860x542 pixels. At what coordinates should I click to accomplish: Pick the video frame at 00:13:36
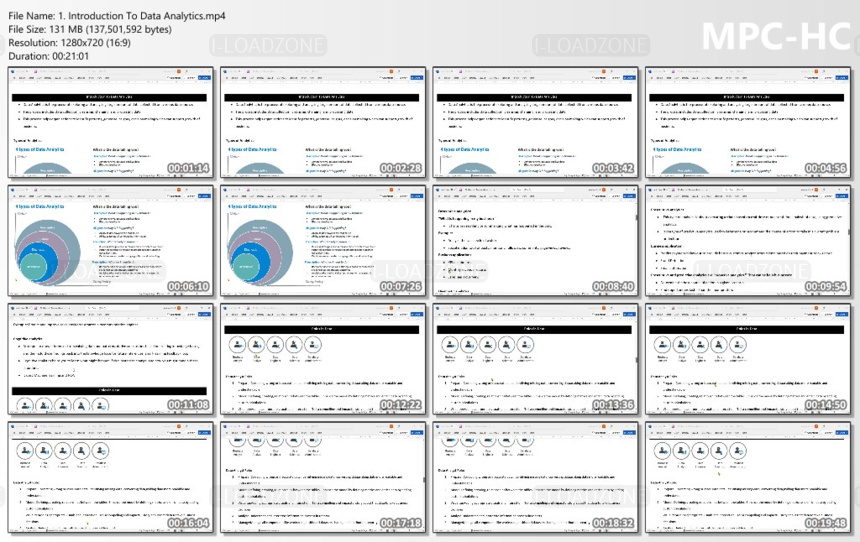click(535, 360)
